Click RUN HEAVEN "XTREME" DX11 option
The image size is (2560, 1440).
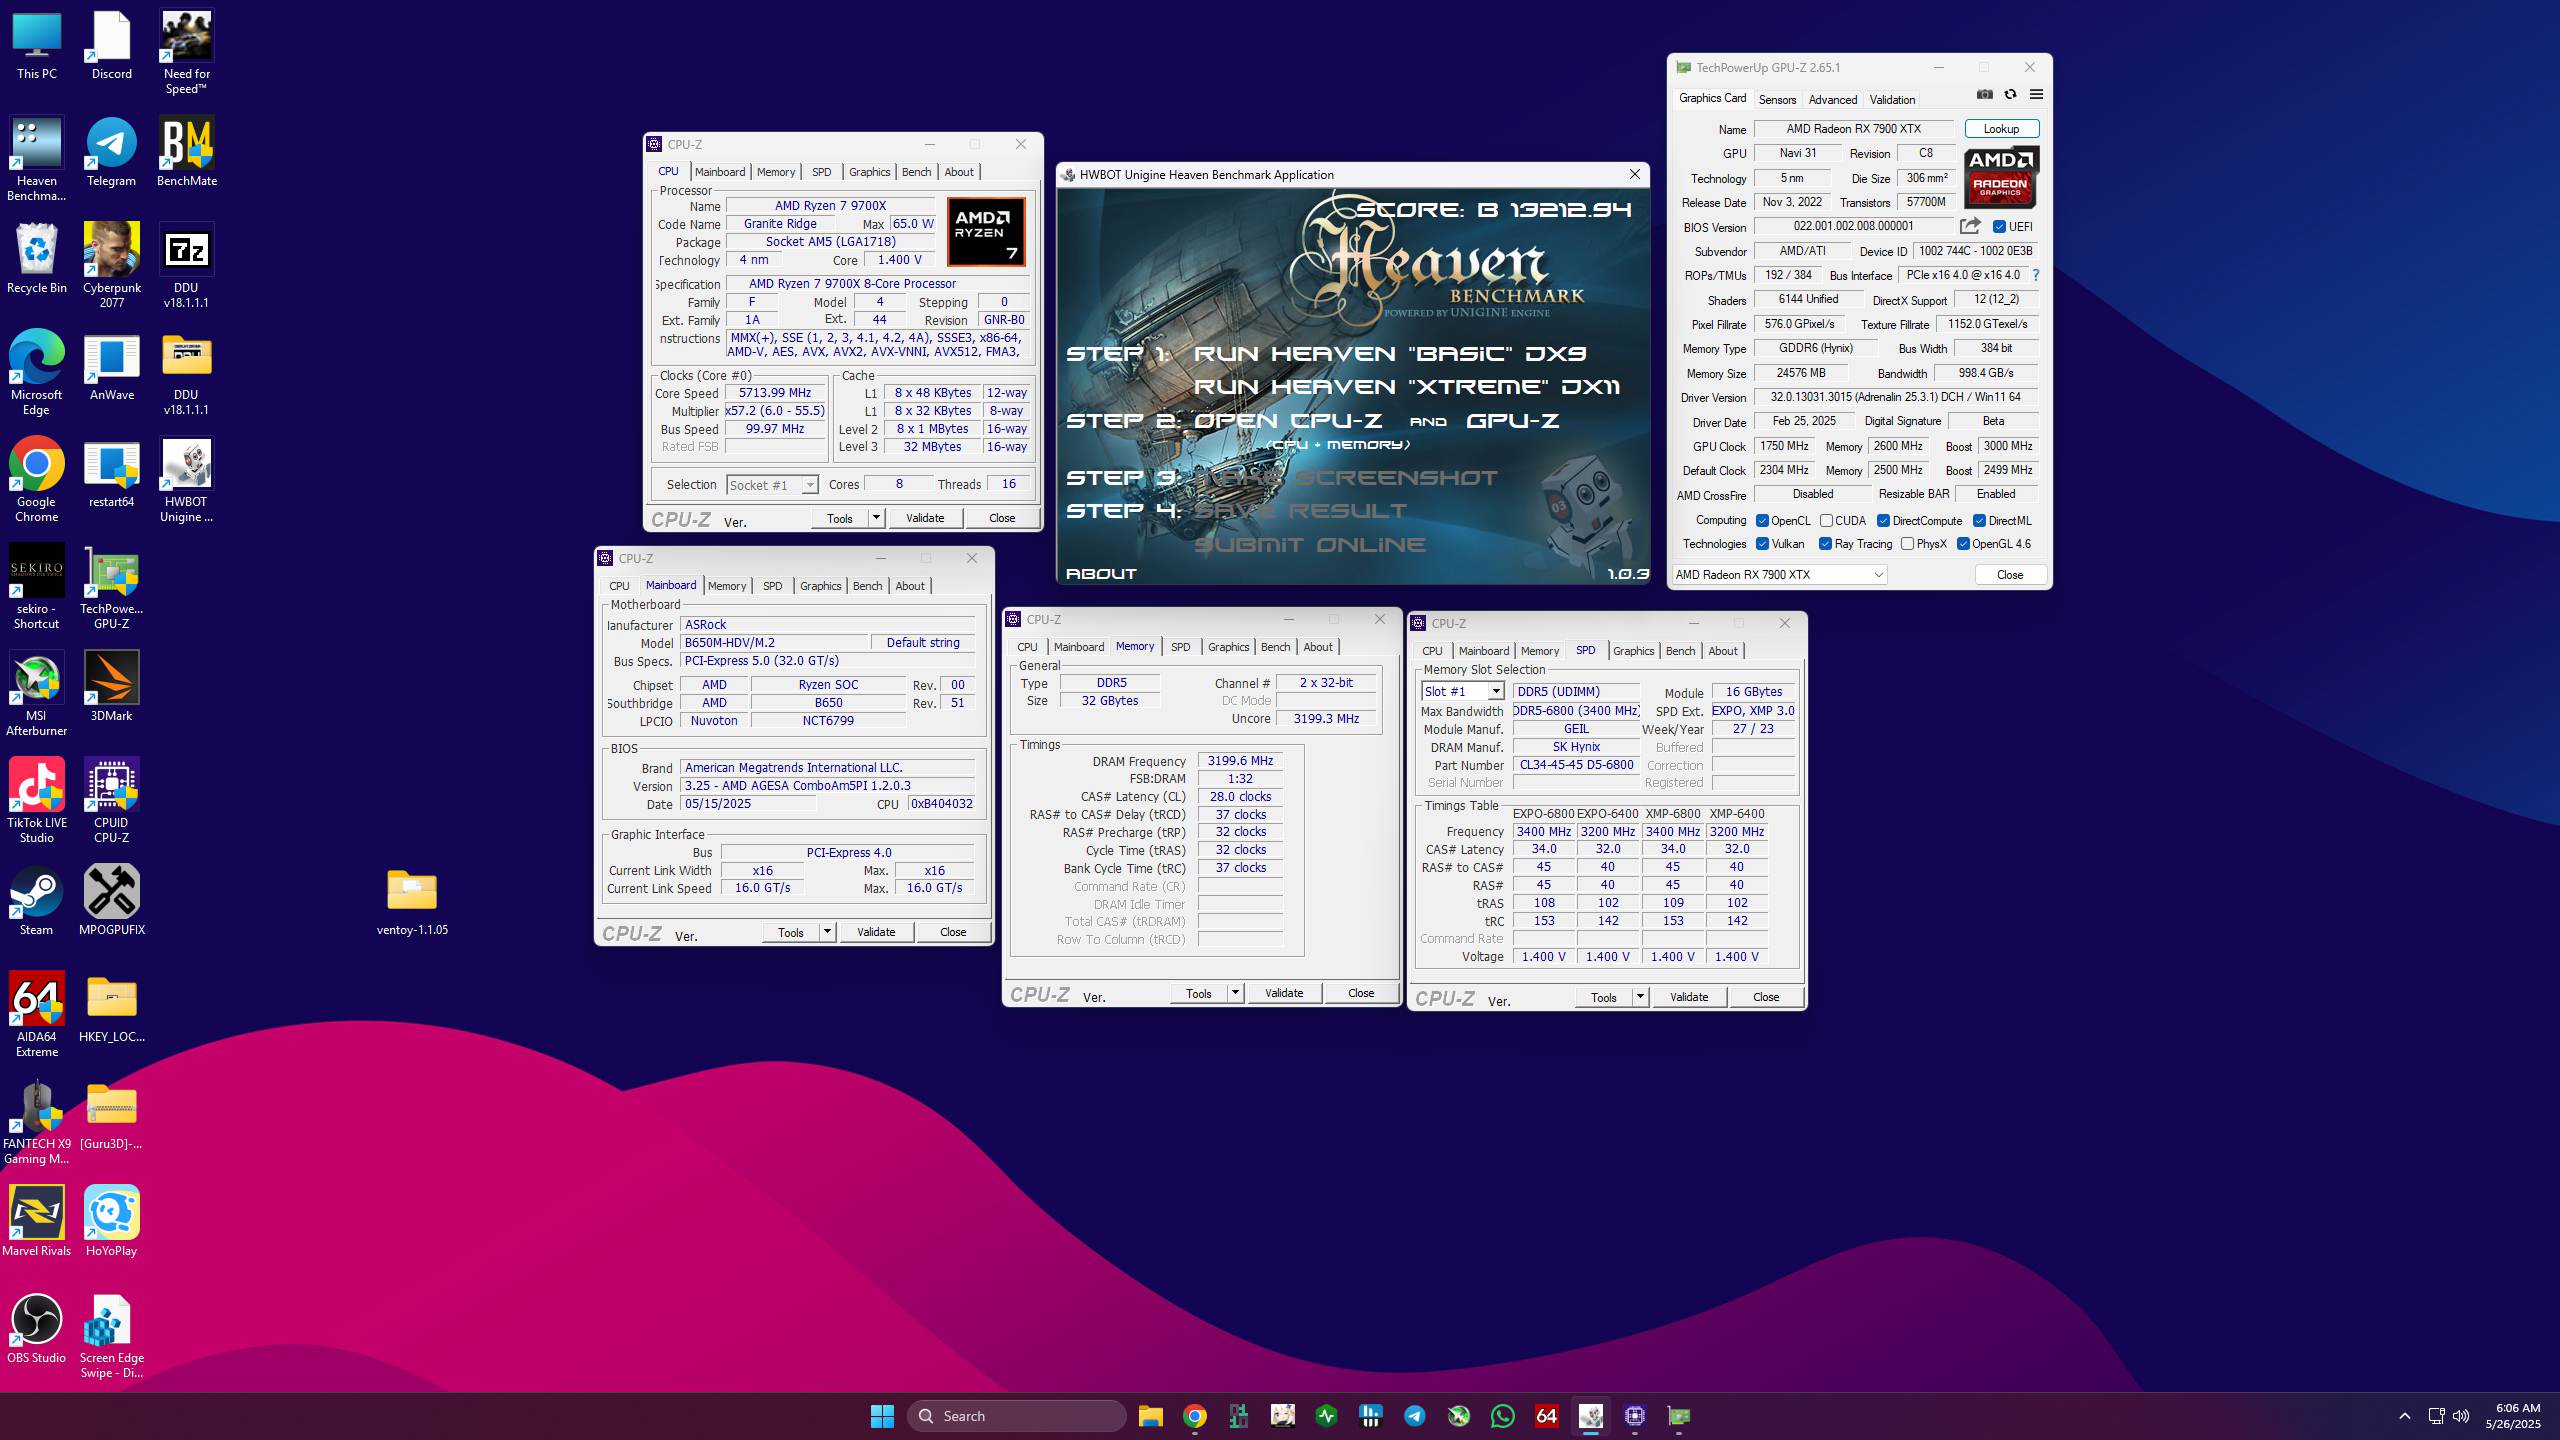pyautogui.click(x=1407, y=387)
